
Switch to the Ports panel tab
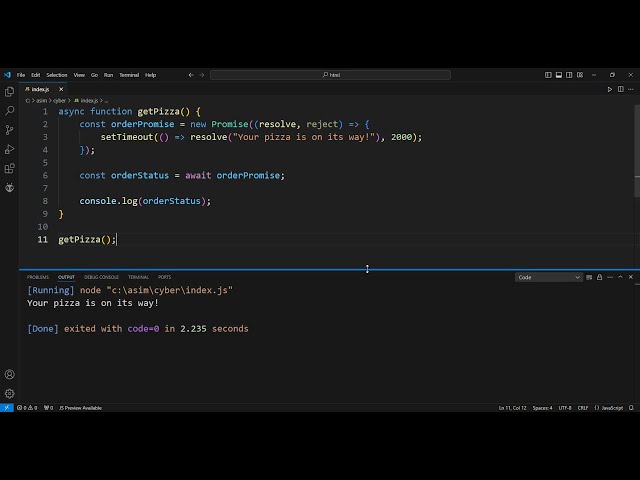pos(164,277)
